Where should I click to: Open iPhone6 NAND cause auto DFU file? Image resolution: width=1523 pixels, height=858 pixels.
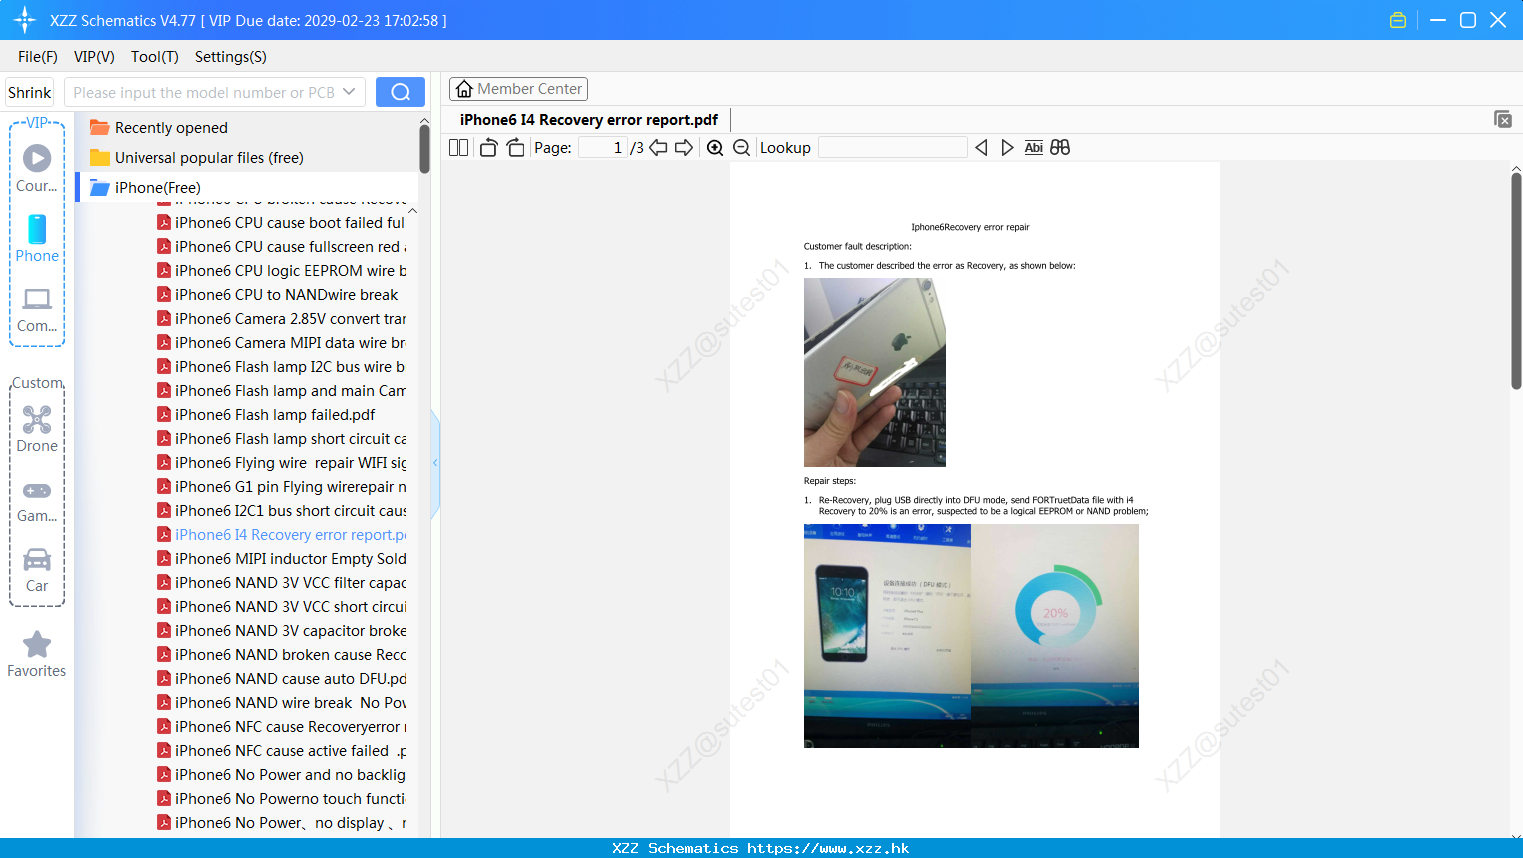tap(281, 678)
